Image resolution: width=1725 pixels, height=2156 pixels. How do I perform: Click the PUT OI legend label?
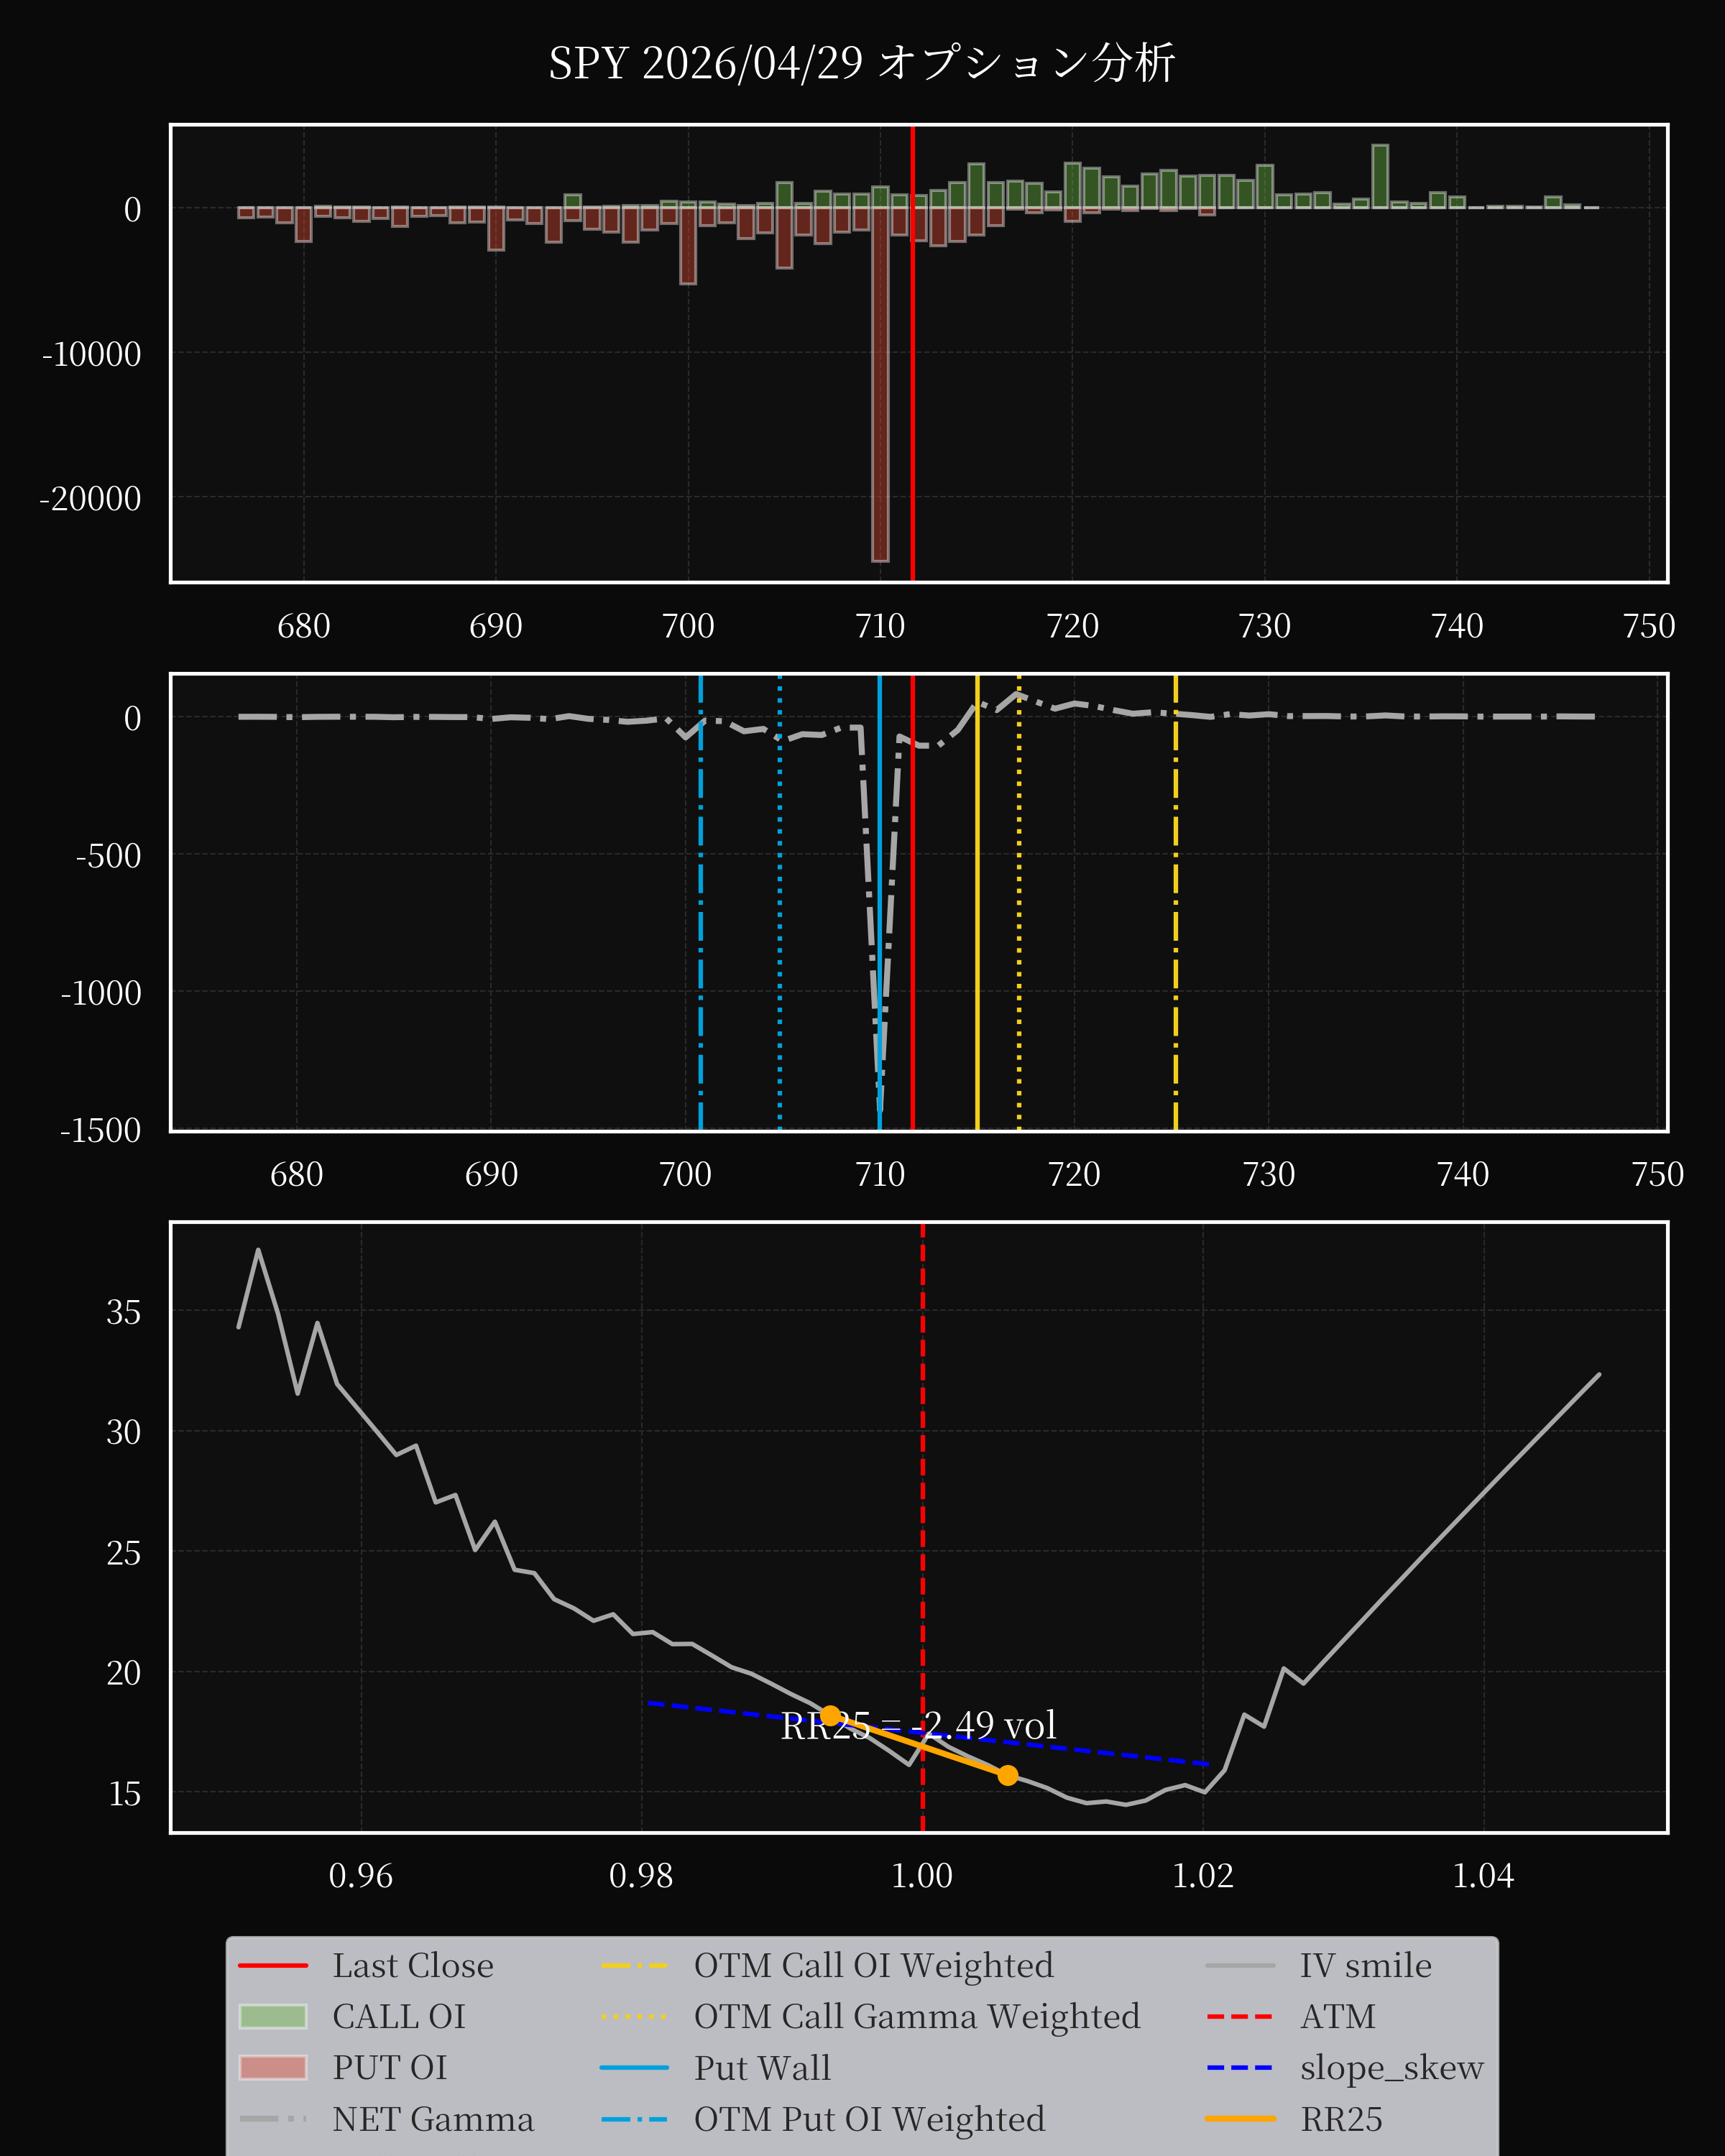pos(390,2067)
